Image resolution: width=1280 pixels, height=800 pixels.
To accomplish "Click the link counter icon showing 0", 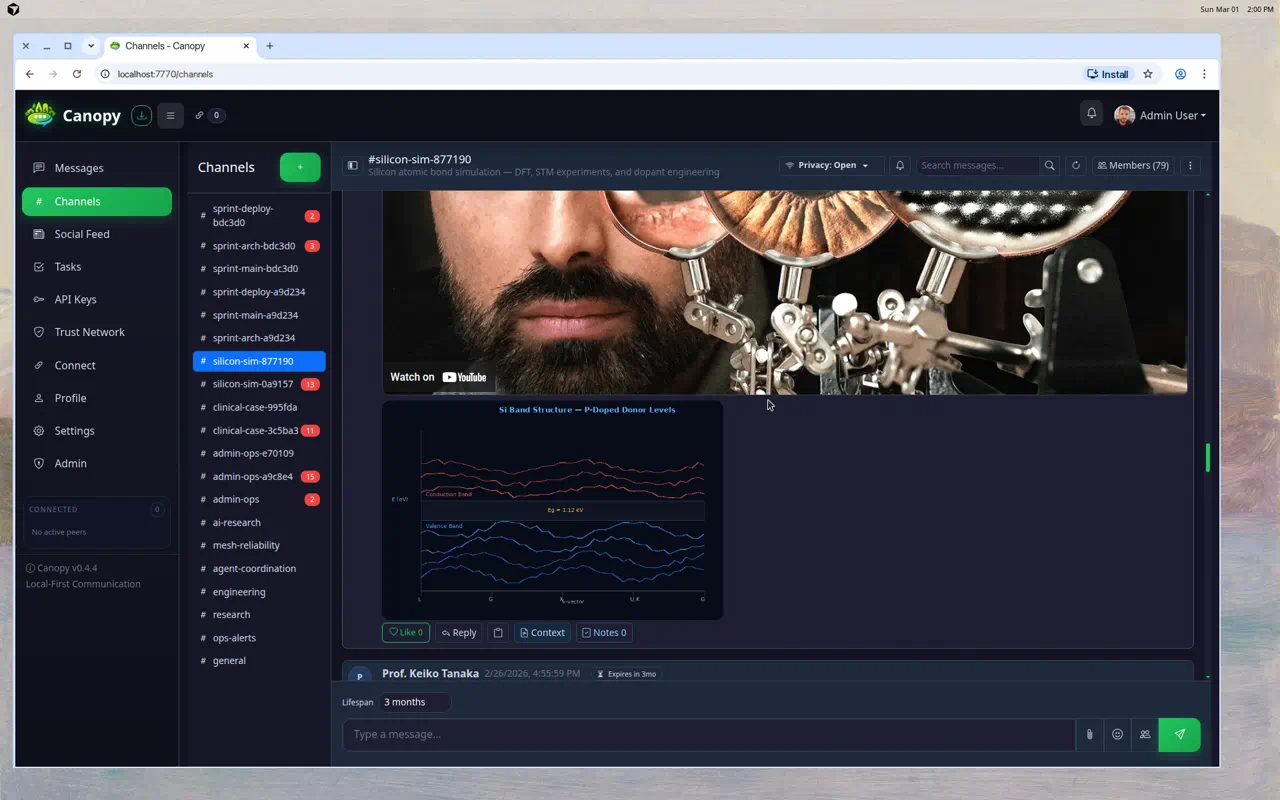I will (209, 115).
